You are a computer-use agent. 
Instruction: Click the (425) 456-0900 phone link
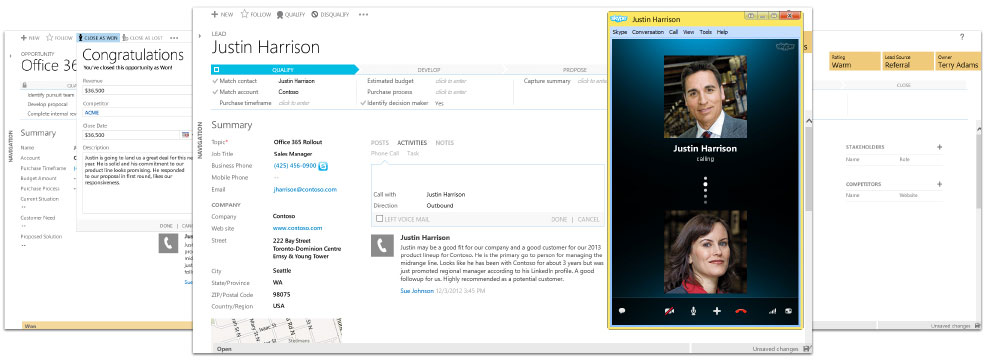click(x=295, y=166)
